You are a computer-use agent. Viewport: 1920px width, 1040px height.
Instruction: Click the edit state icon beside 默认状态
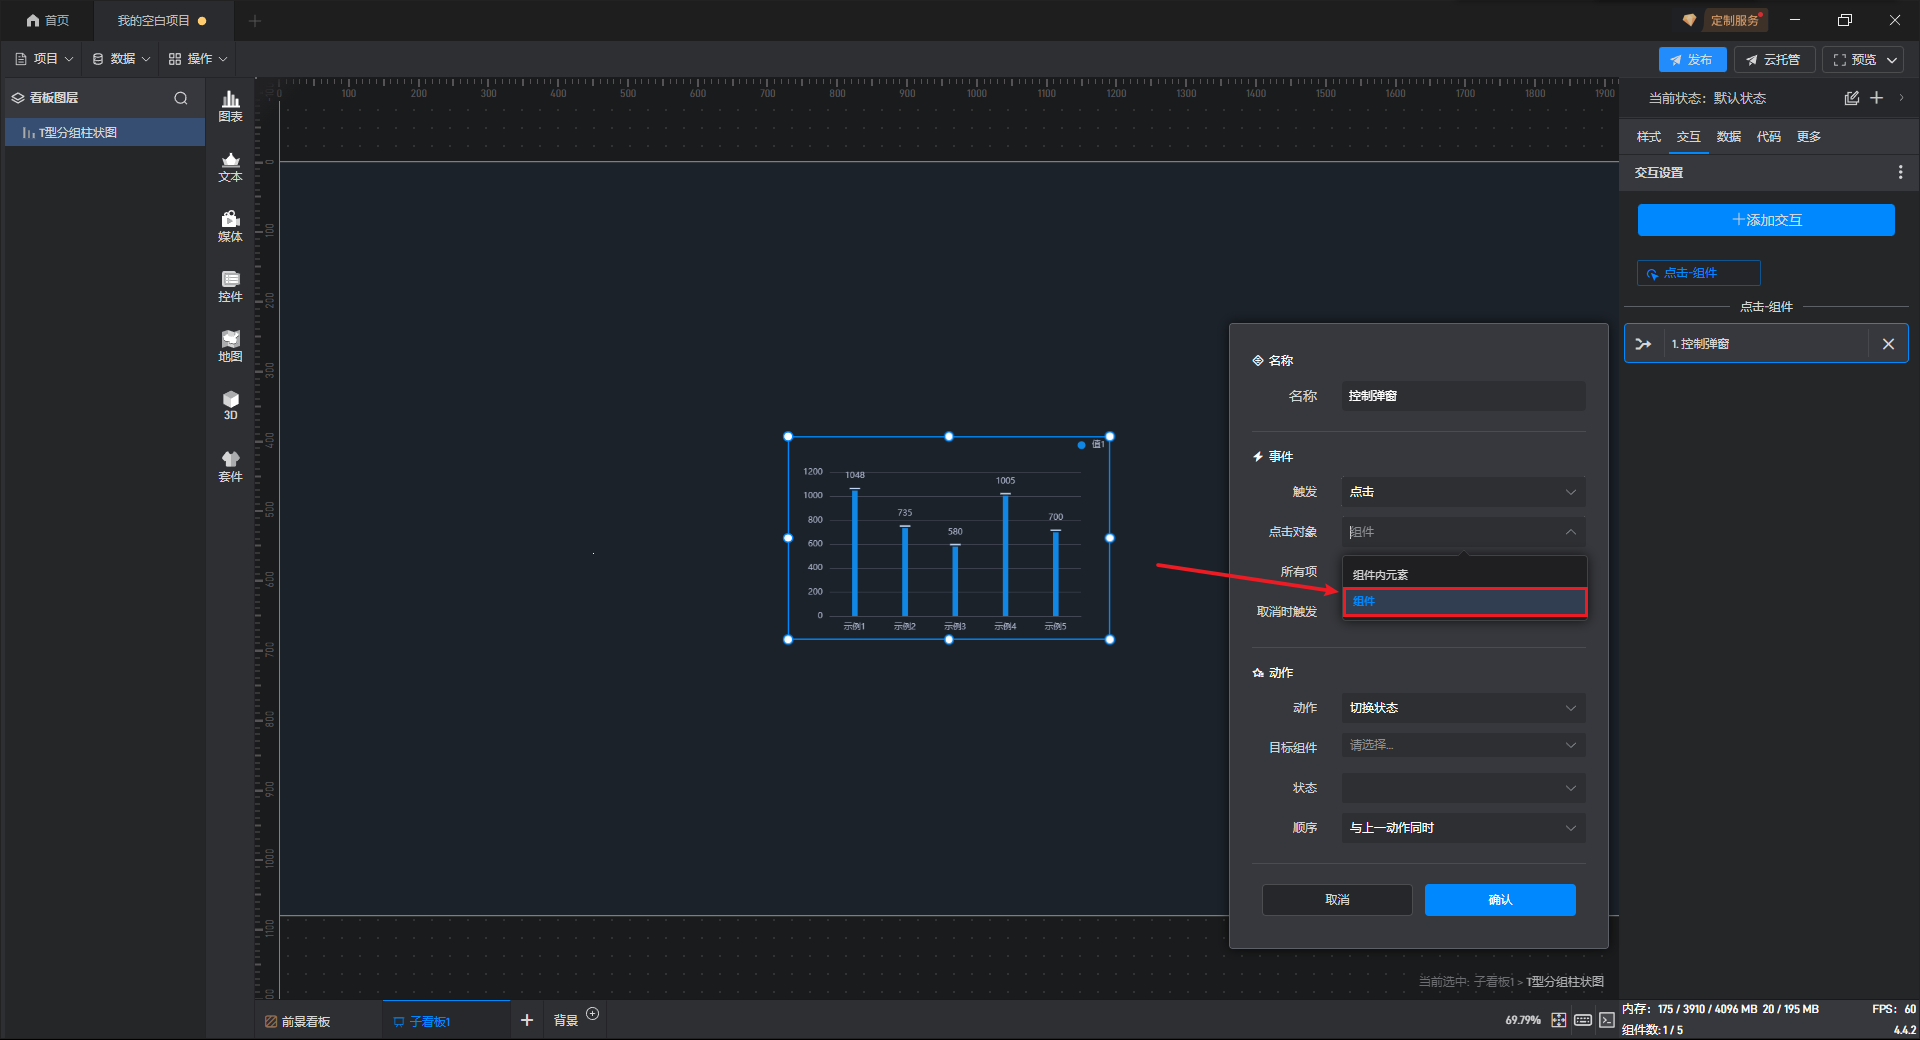[1851, 98]
